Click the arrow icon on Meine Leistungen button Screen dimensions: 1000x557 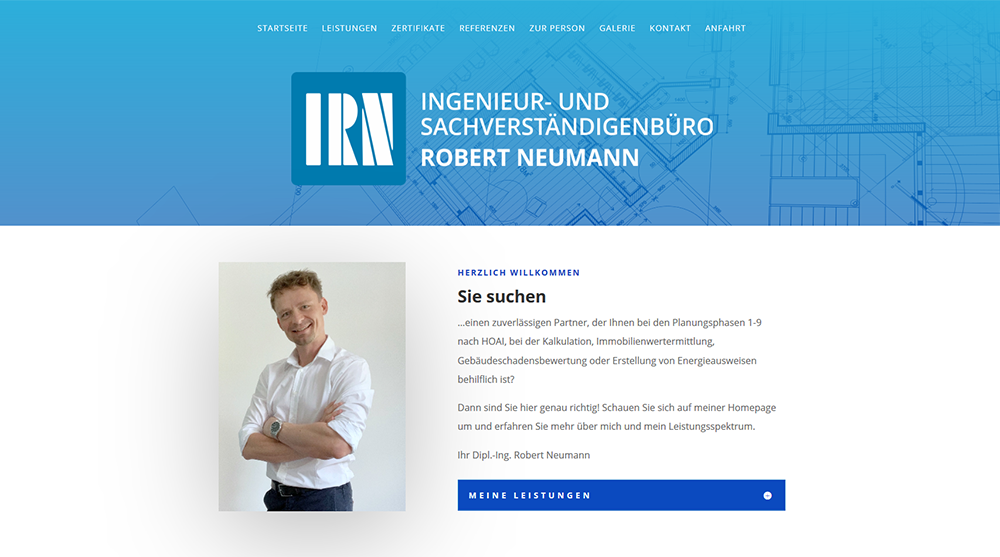click(x=767, y=496)
